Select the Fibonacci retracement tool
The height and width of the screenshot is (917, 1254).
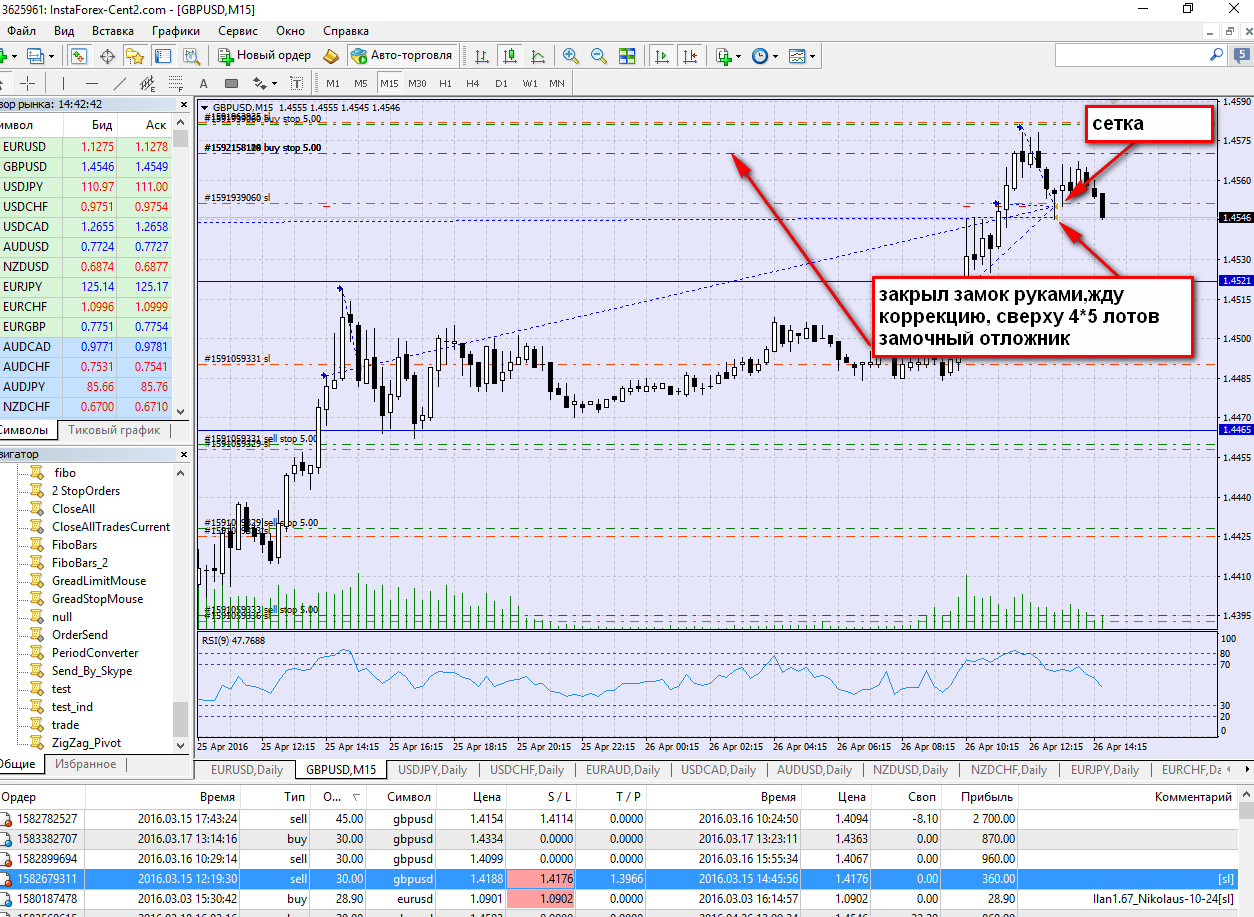click(x=175, y=83)
